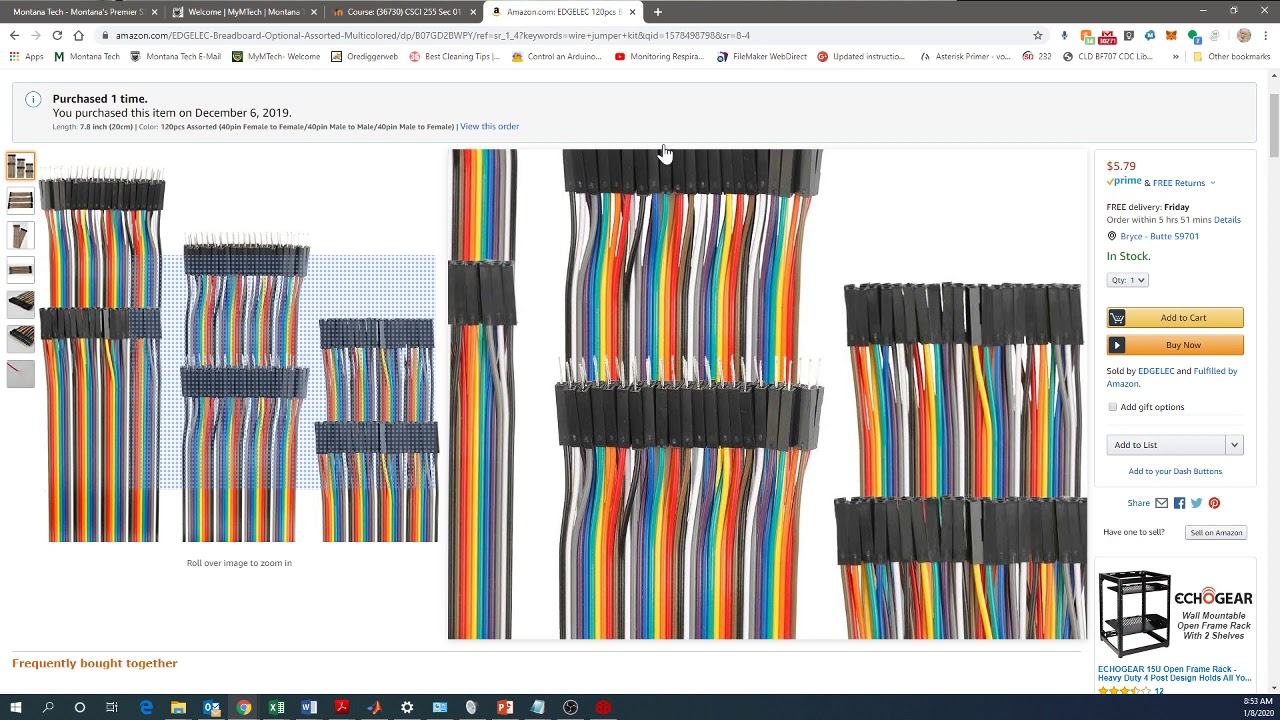The height and width of the screenshot is (720, 1280).
Task: Share product on Facebook
Action: tap(1179, 503)
